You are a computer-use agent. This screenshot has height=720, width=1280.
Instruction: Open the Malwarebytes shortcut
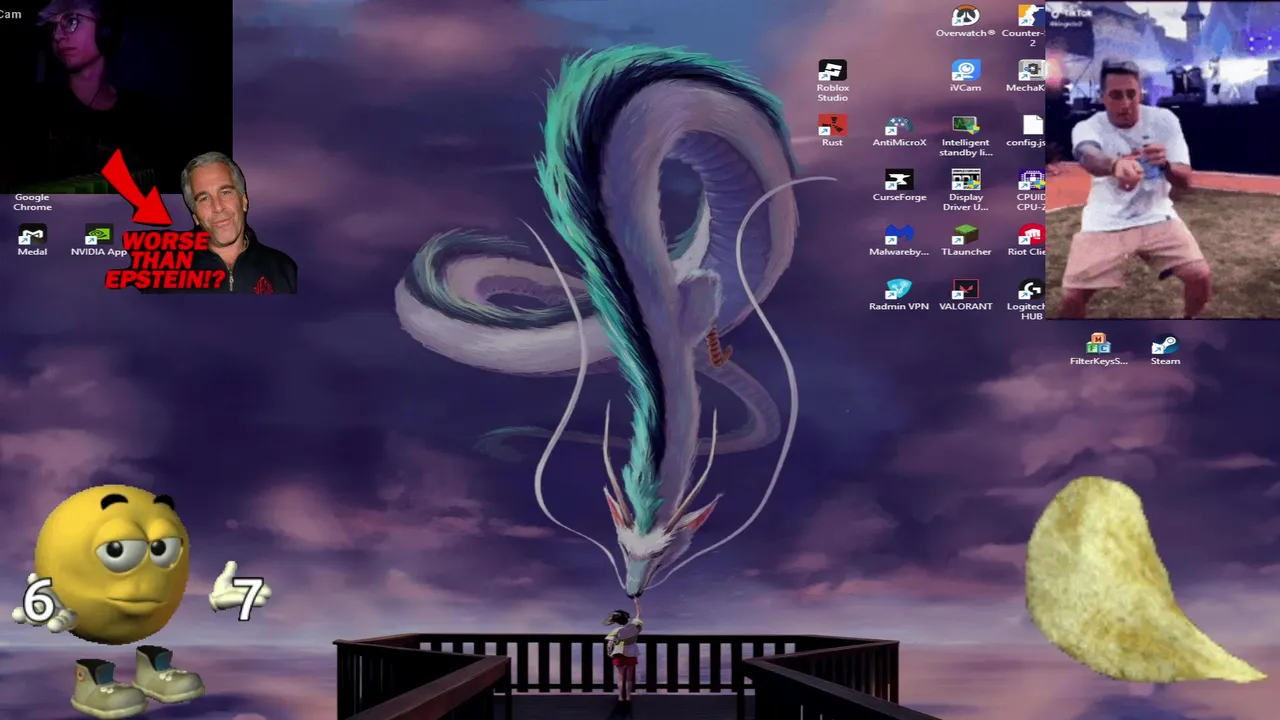click(899, 240)
